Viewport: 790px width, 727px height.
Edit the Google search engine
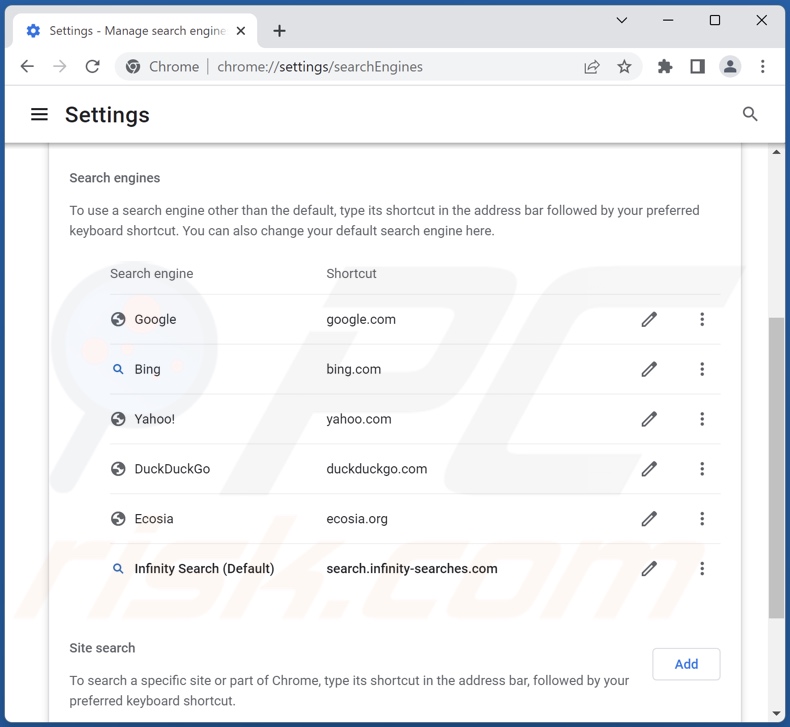pyautogui.click(x=649, y=319)
